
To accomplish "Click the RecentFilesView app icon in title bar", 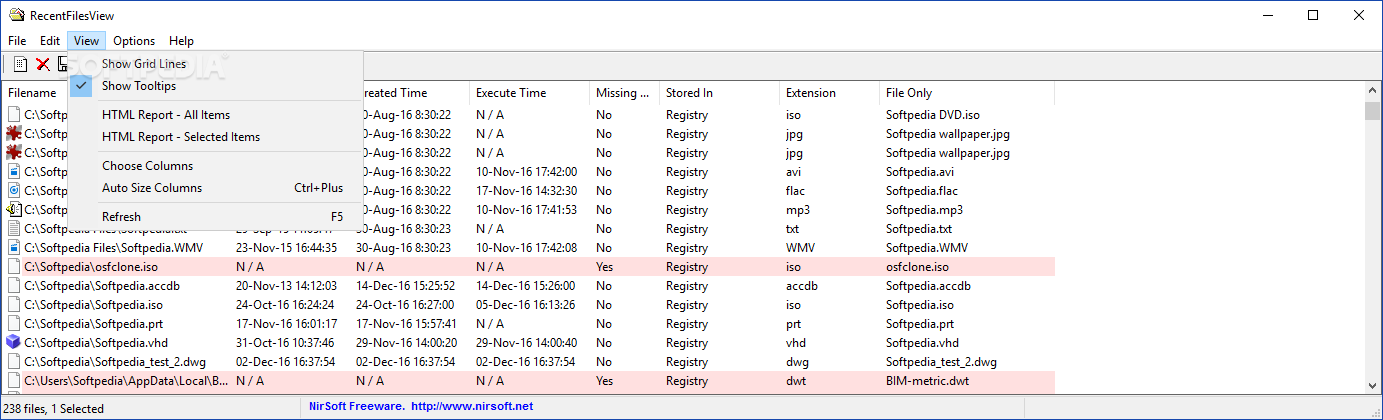I will click(x=15, y=14).
